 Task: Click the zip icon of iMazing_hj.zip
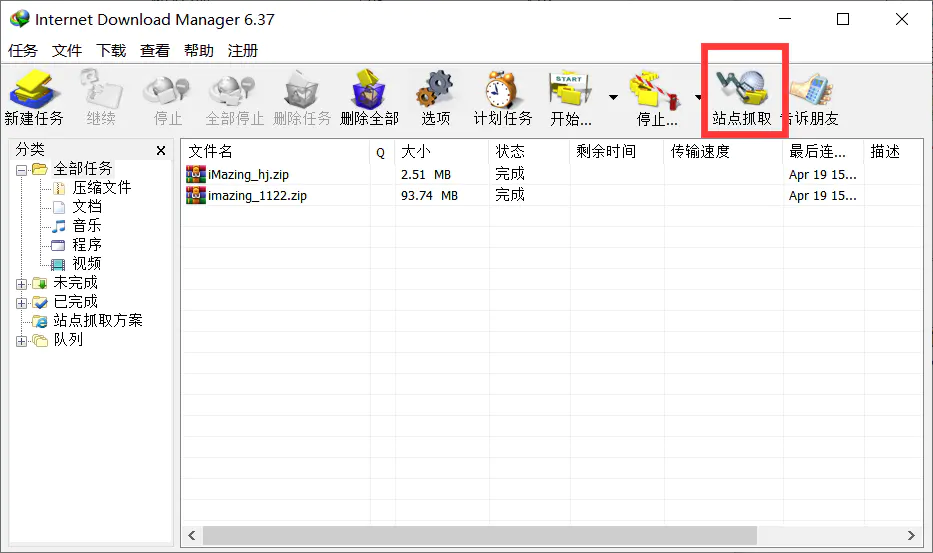(196, 174)
